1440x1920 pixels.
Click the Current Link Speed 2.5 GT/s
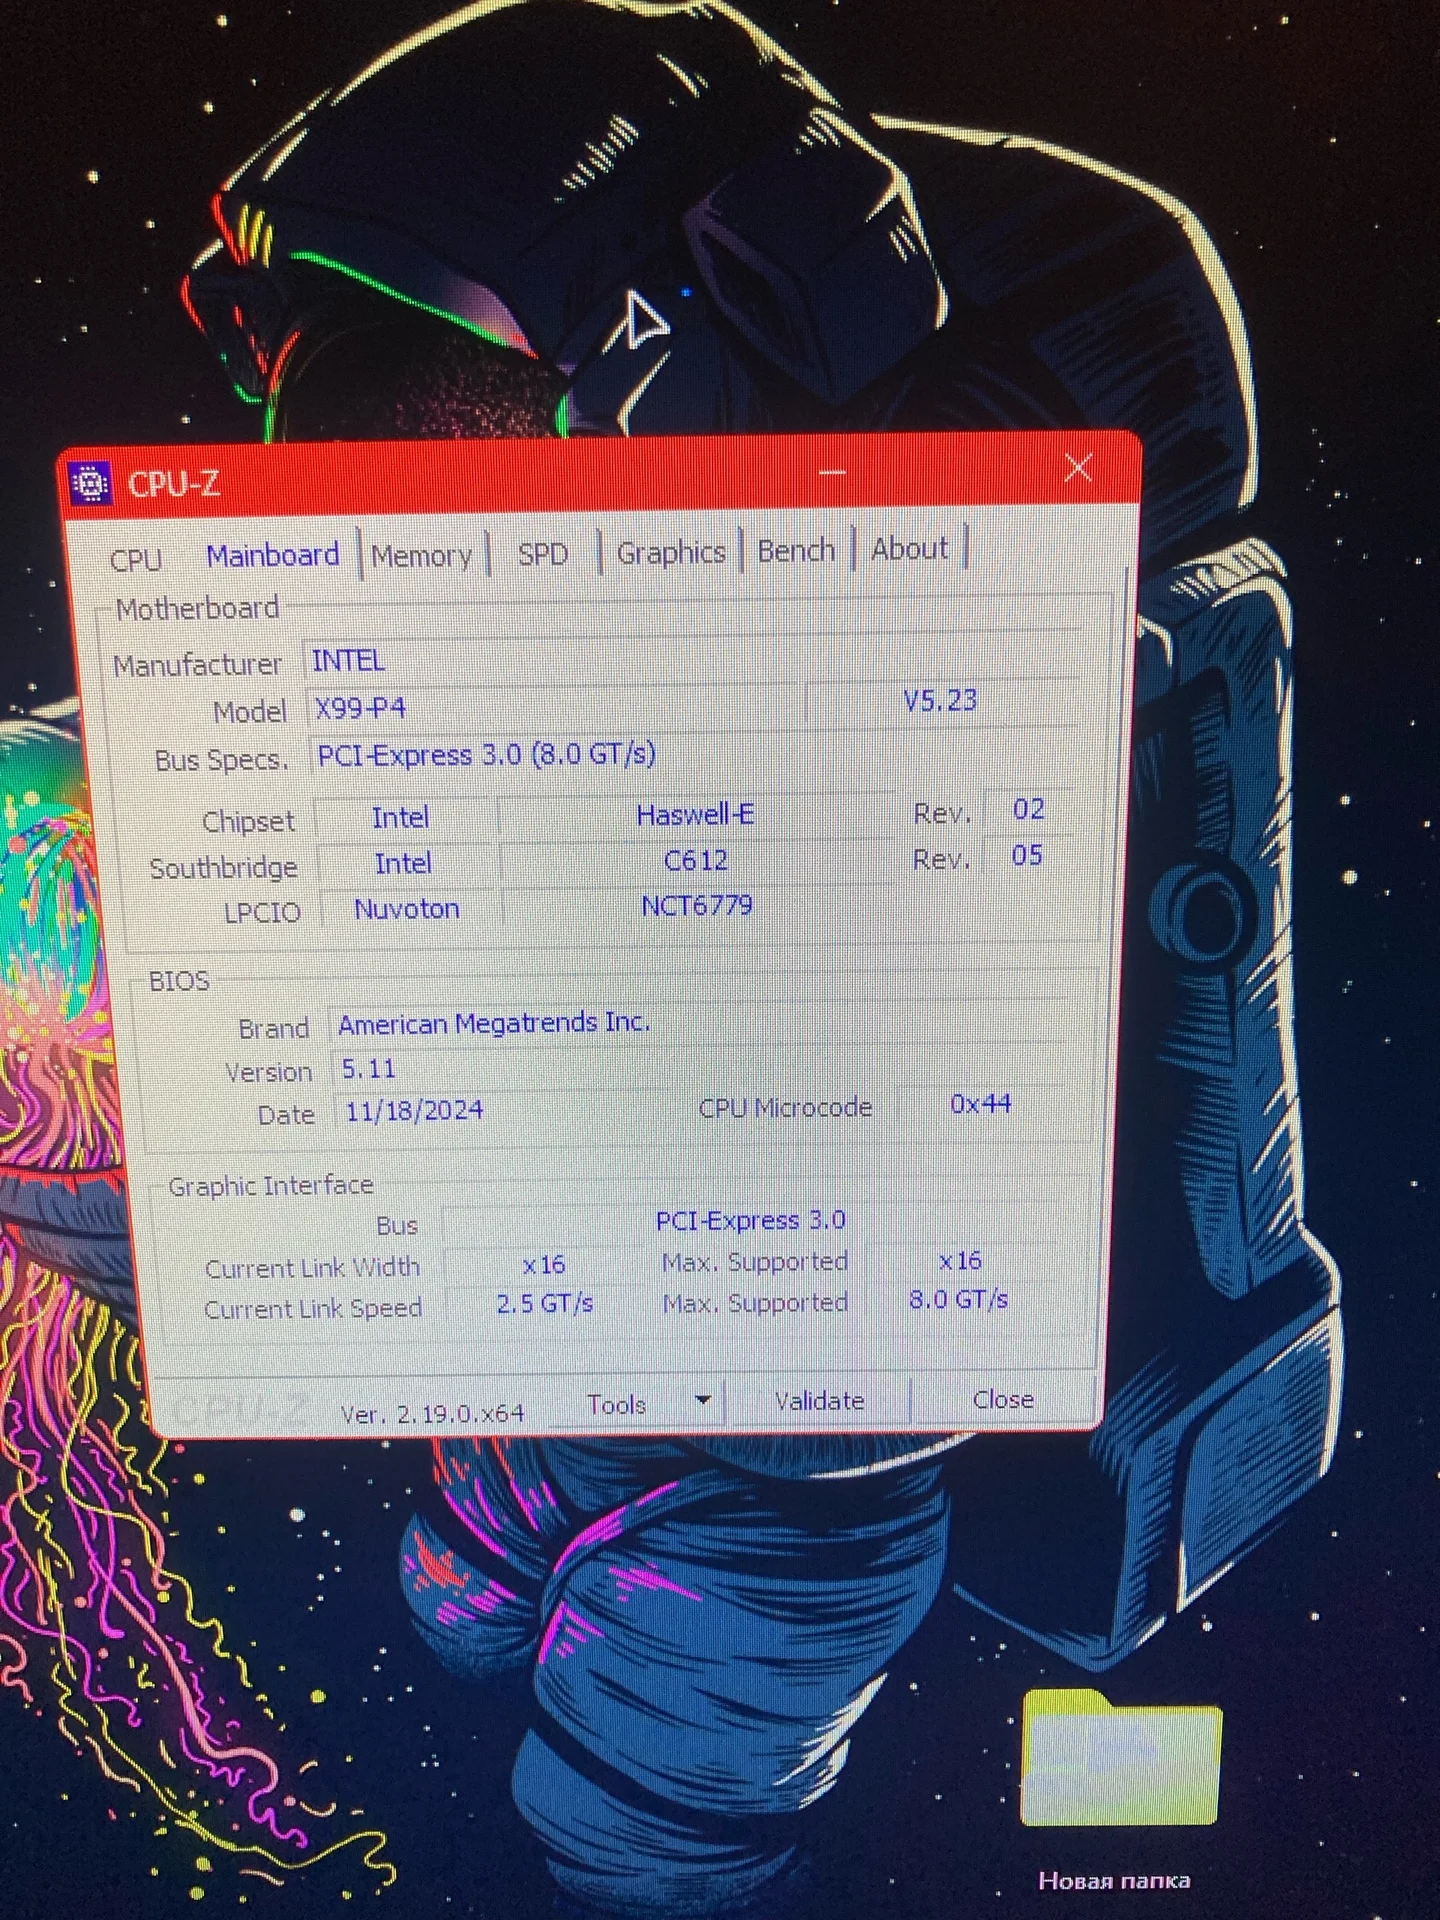click(545, 1304)
